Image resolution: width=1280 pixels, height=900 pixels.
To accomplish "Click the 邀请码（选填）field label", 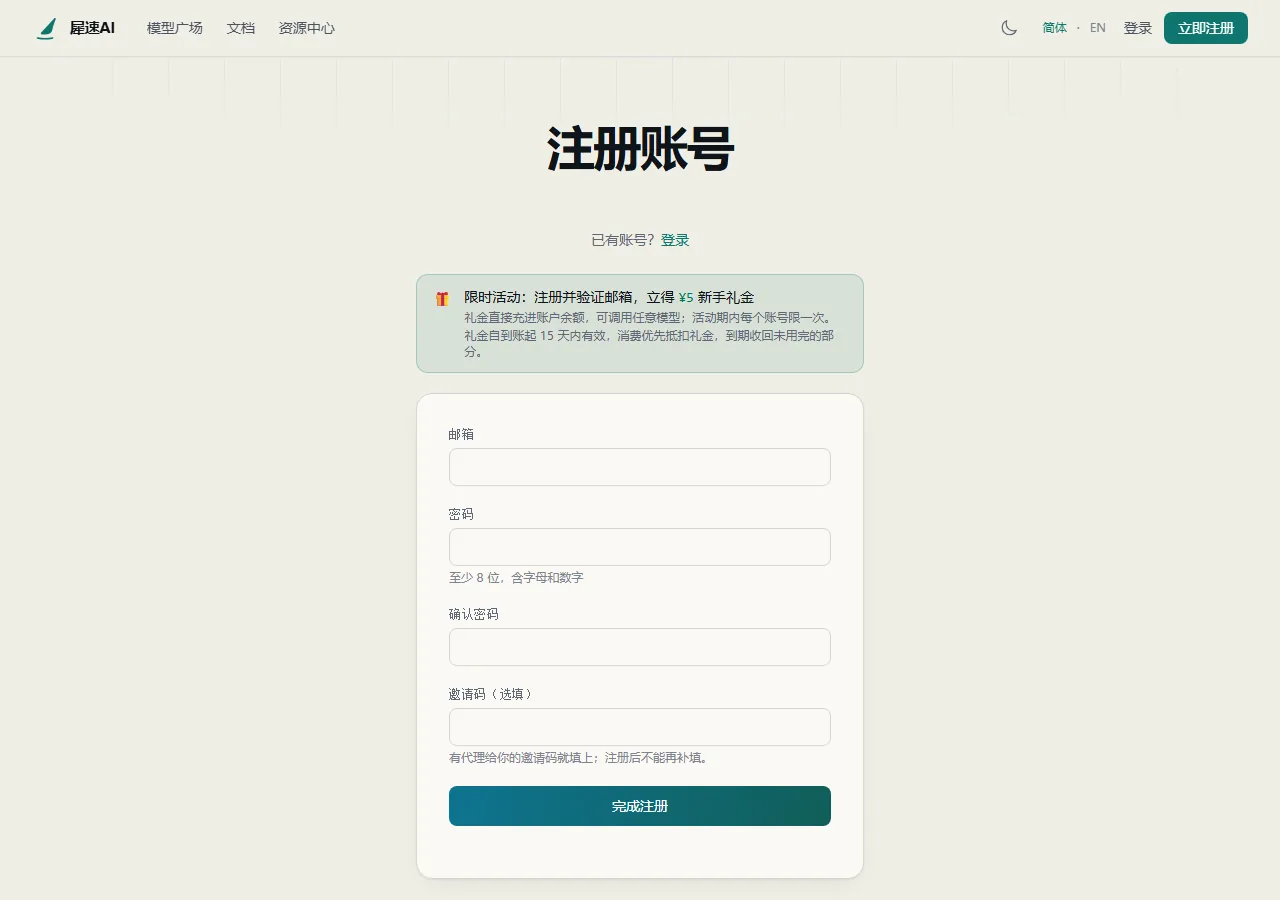I will (492, 694).
